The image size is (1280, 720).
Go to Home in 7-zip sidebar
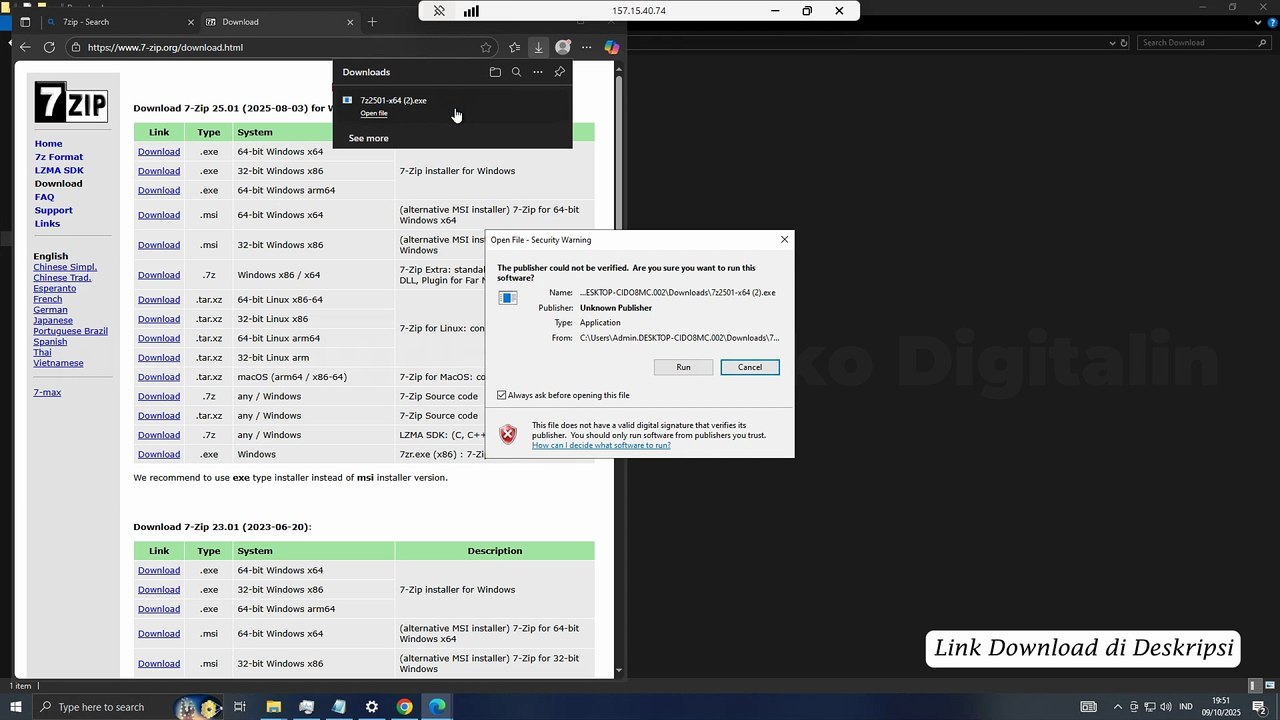tap(48, 143)
